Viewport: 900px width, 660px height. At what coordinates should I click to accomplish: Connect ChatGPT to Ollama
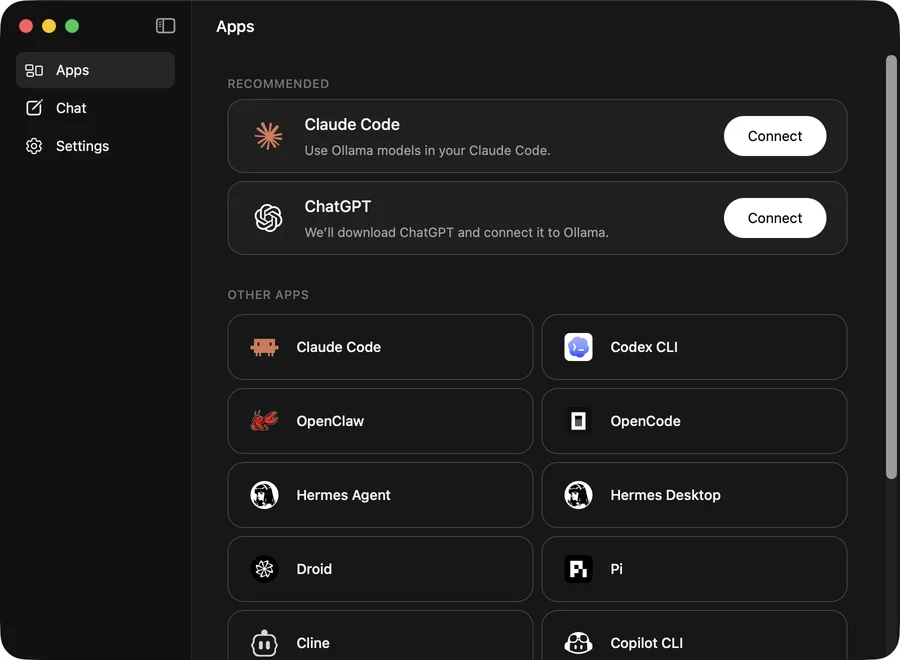pos(775,218)
